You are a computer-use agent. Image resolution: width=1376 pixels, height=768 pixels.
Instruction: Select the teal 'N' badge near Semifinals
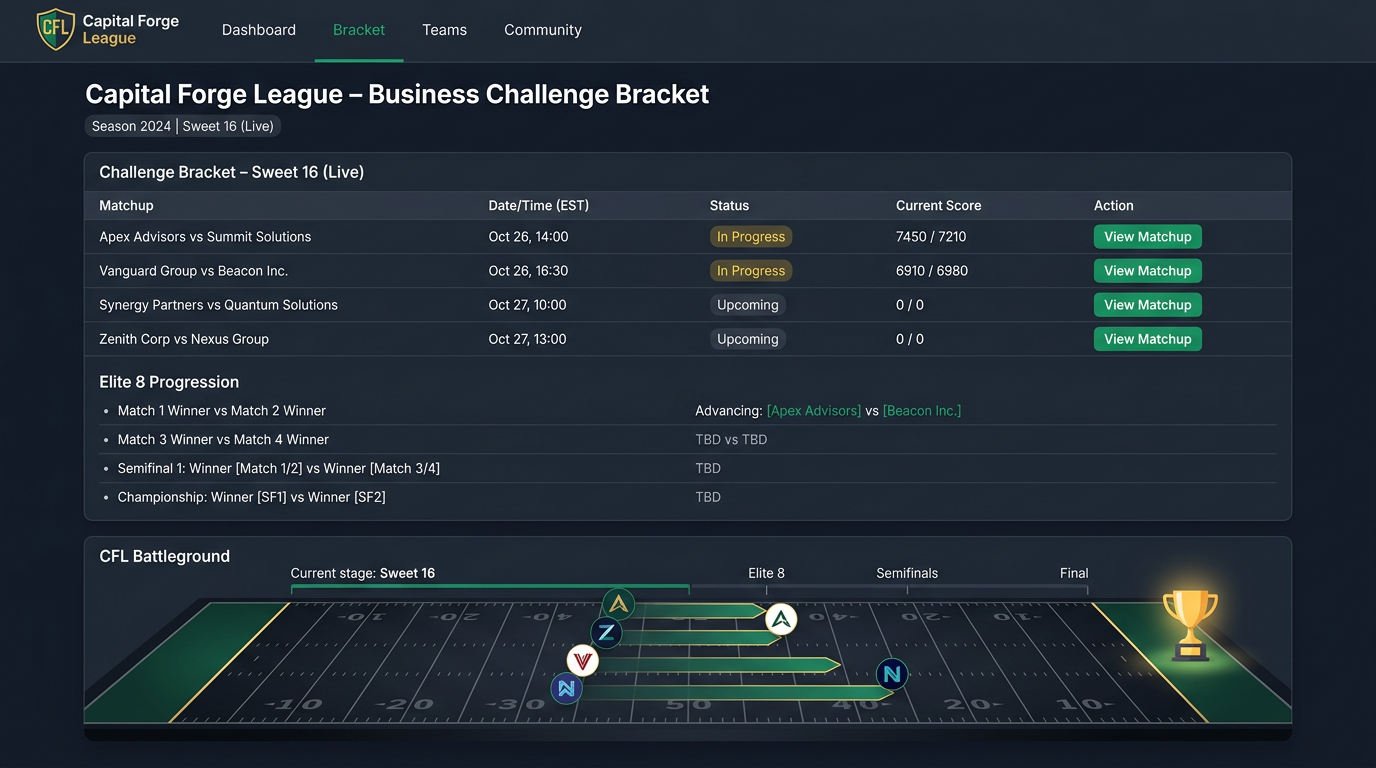(x=892, y=675)
